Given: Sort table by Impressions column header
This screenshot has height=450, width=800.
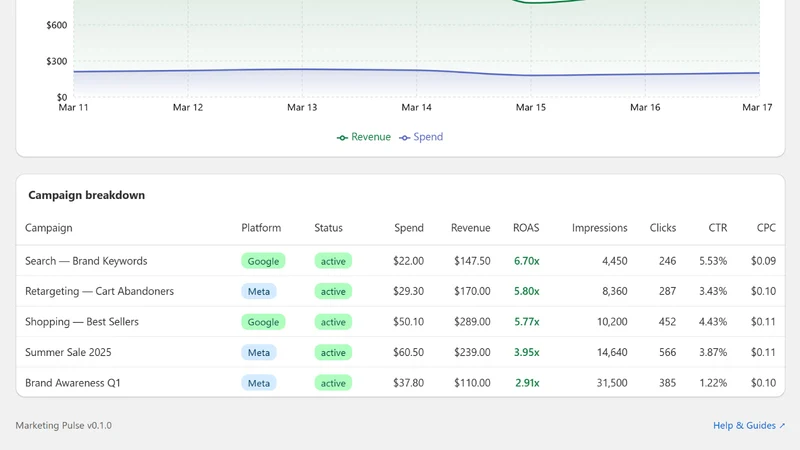Looking at the screenshot, I should coord(599,228).
